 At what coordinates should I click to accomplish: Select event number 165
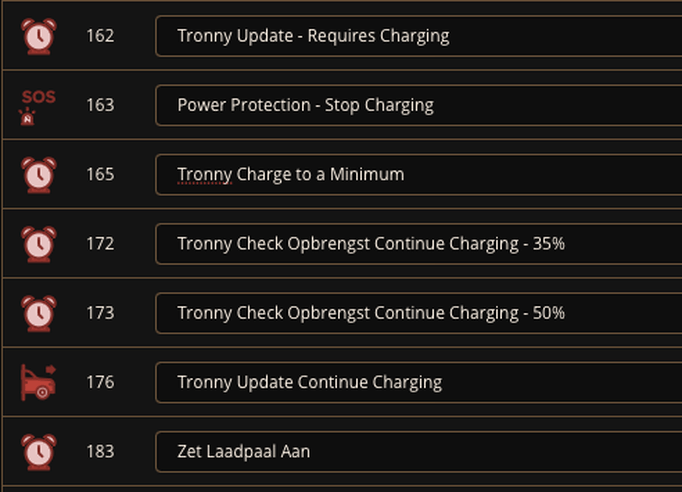pyautogui.click(x=100, y=174)
